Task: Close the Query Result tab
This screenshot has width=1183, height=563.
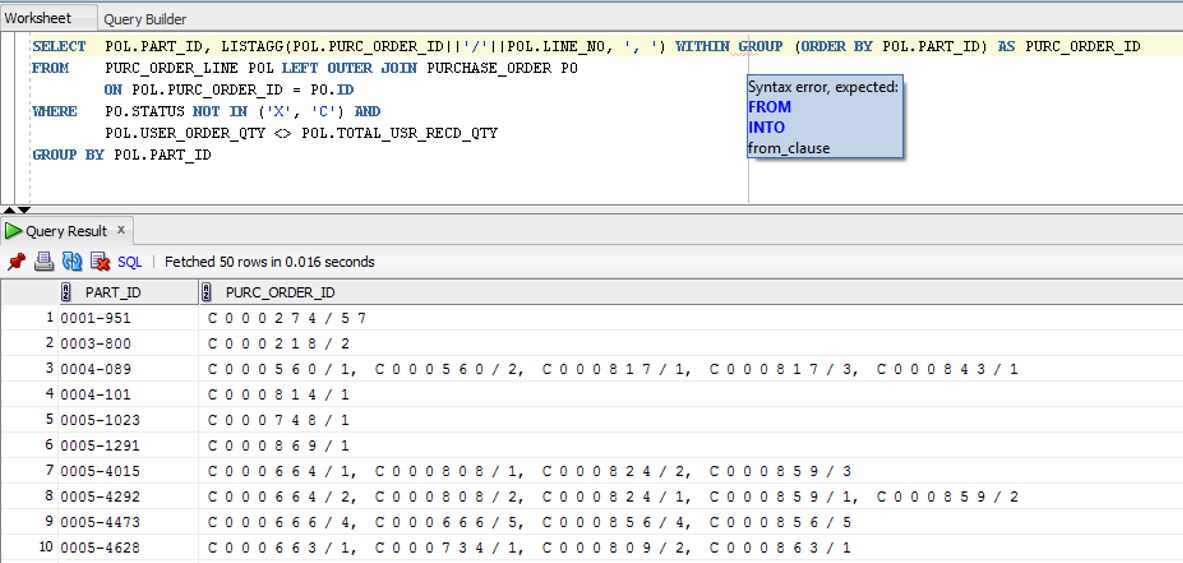Action: pyautogui.click(x=121, y=229)
